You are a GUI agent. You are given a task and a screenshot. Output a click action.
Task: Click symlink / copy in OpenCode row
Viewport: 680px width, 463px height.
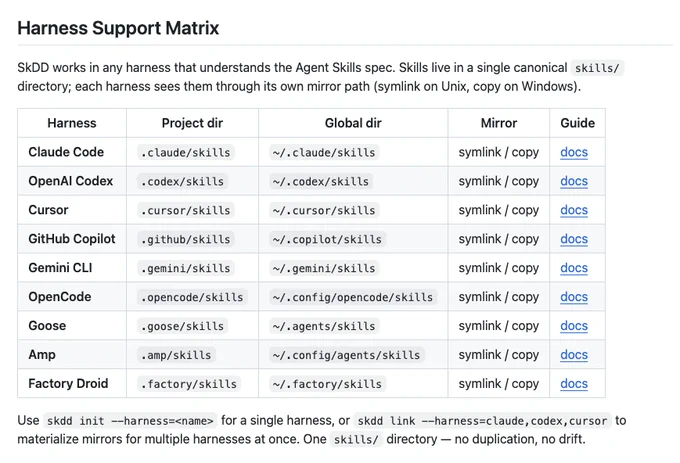pos(499,297)
